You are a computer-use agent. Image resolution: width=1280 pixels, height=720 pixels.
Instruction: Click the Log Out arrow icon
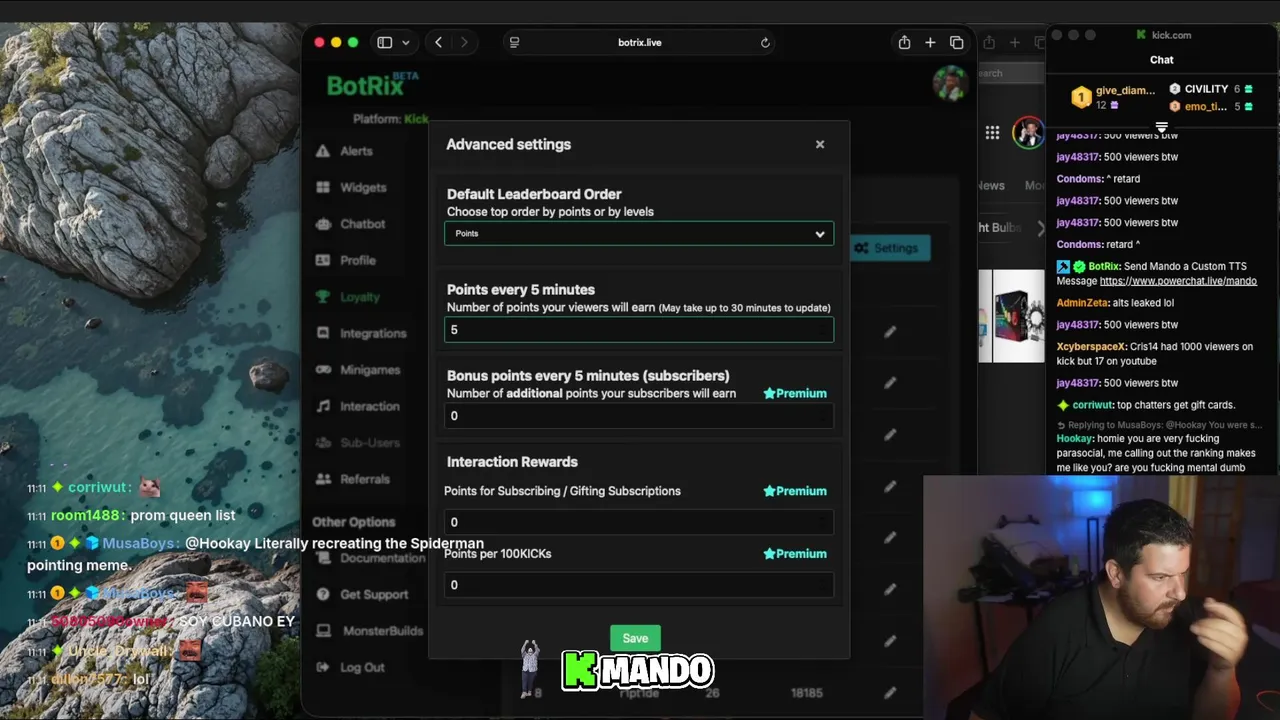(323, 667)
